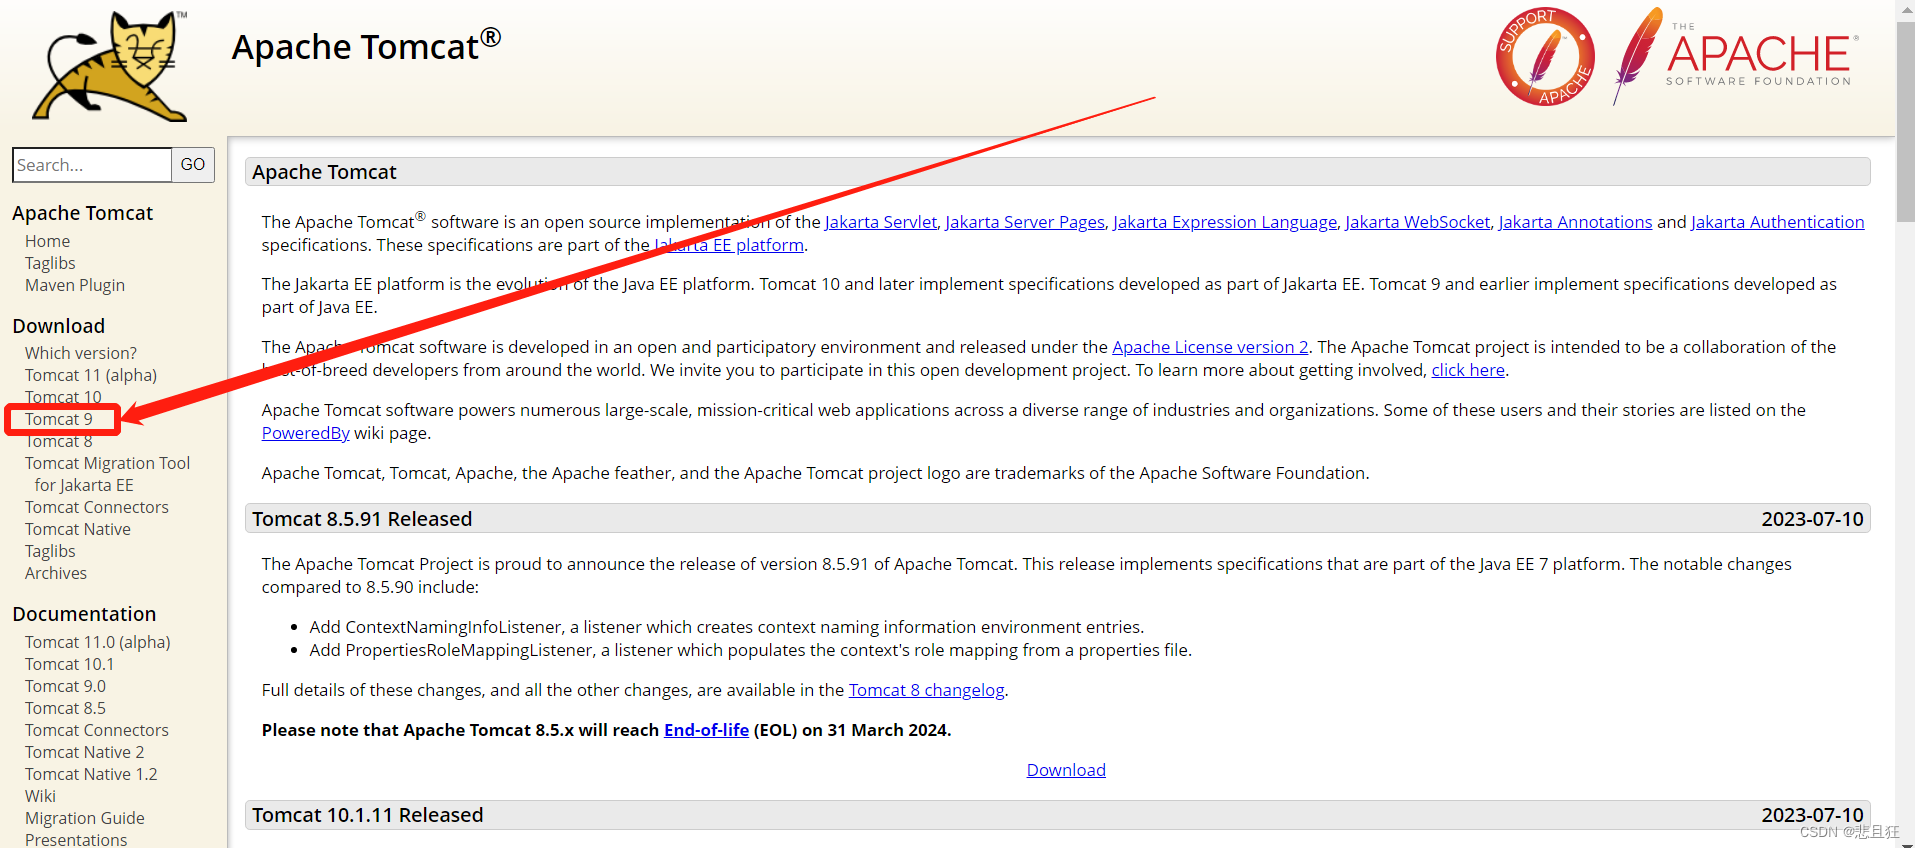Open Taglibs under Apache Tomcat section
The image size is (1915, 848).
click(x=50, y=263)
